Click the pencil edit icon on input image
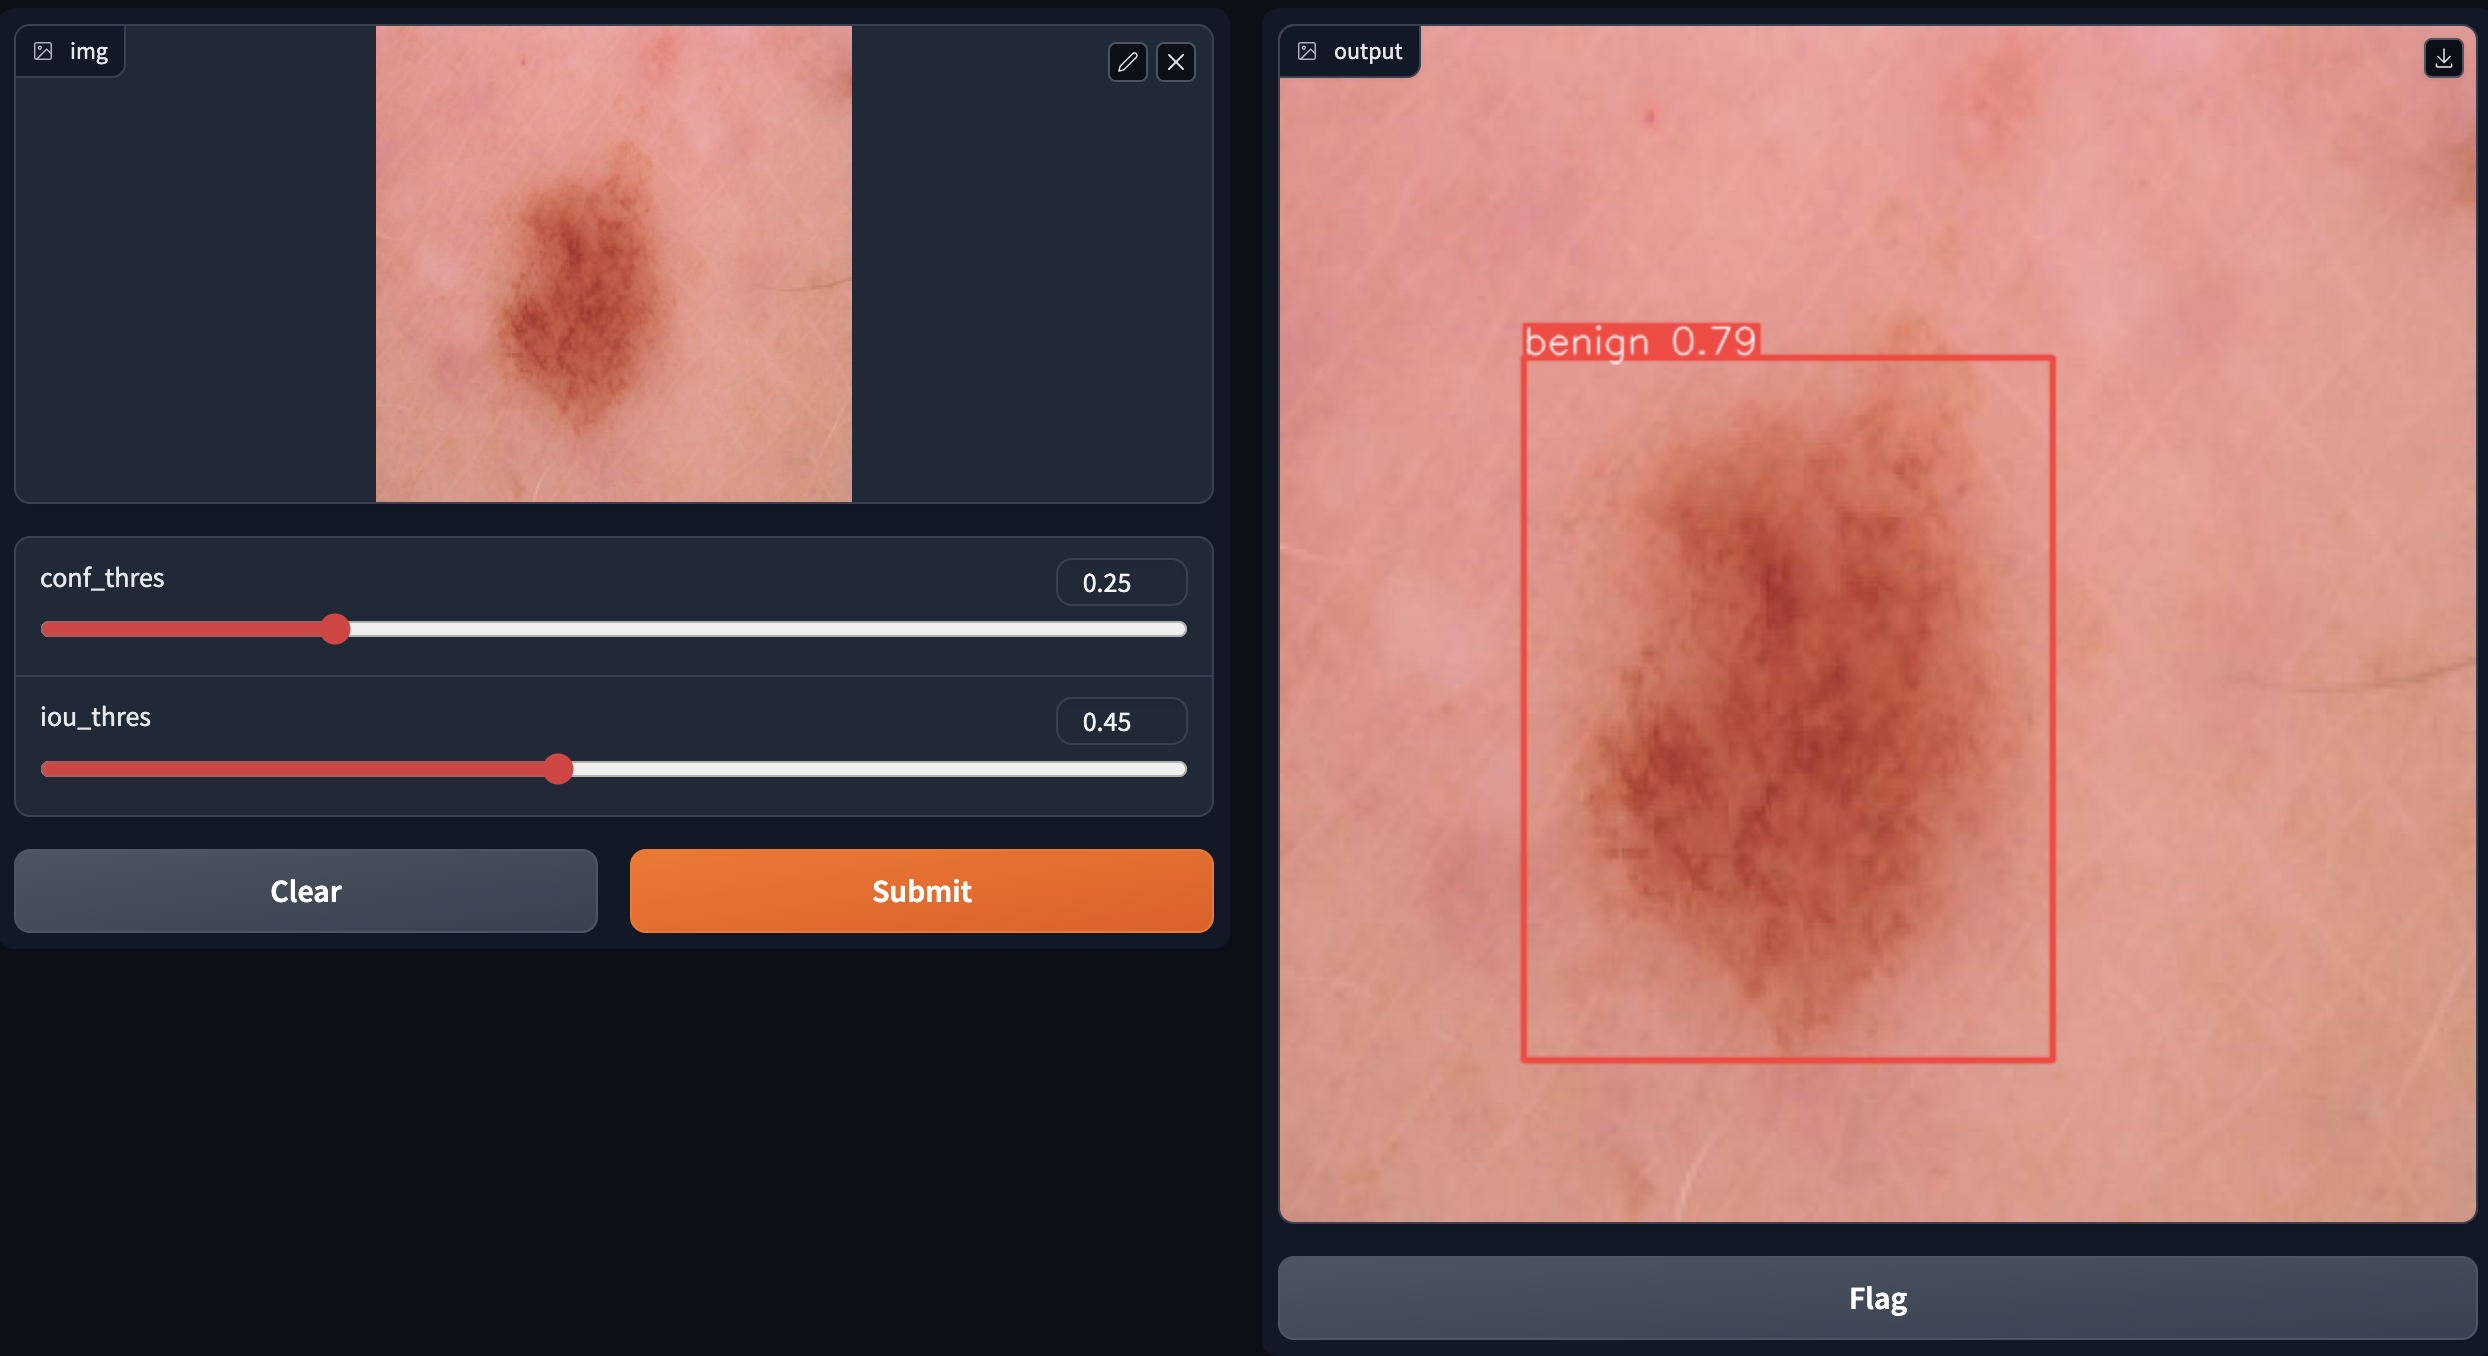The height and width of the screenshot is (1356, 2488). coord(1127,62)
